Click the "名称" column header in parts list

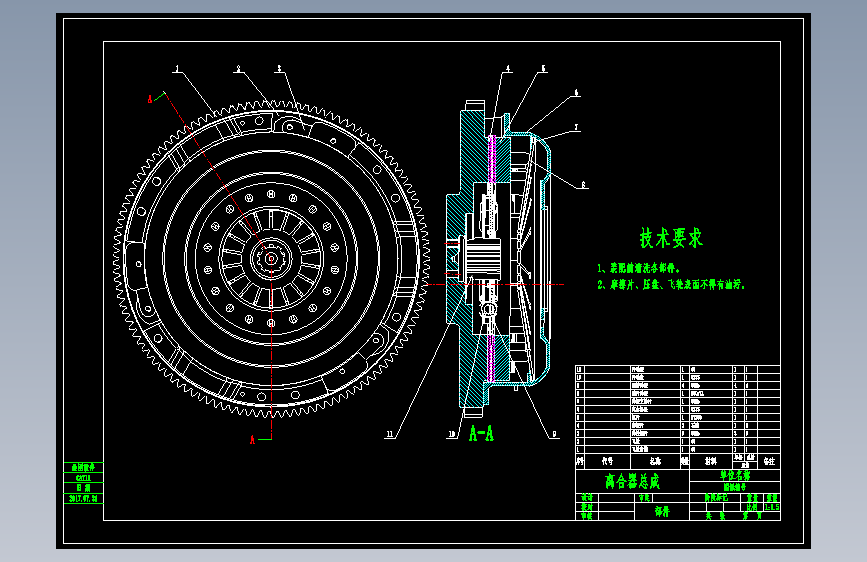(655, 461)
